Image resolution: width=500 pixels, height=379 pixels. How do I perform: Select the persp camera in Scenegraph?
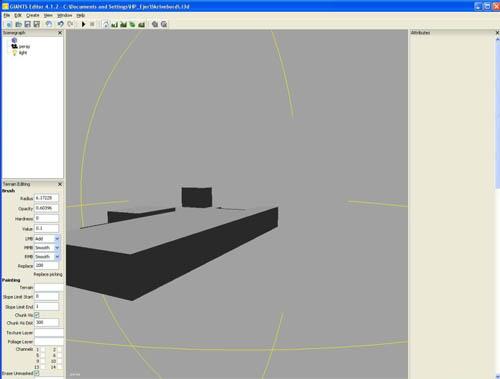click(24, 46)
